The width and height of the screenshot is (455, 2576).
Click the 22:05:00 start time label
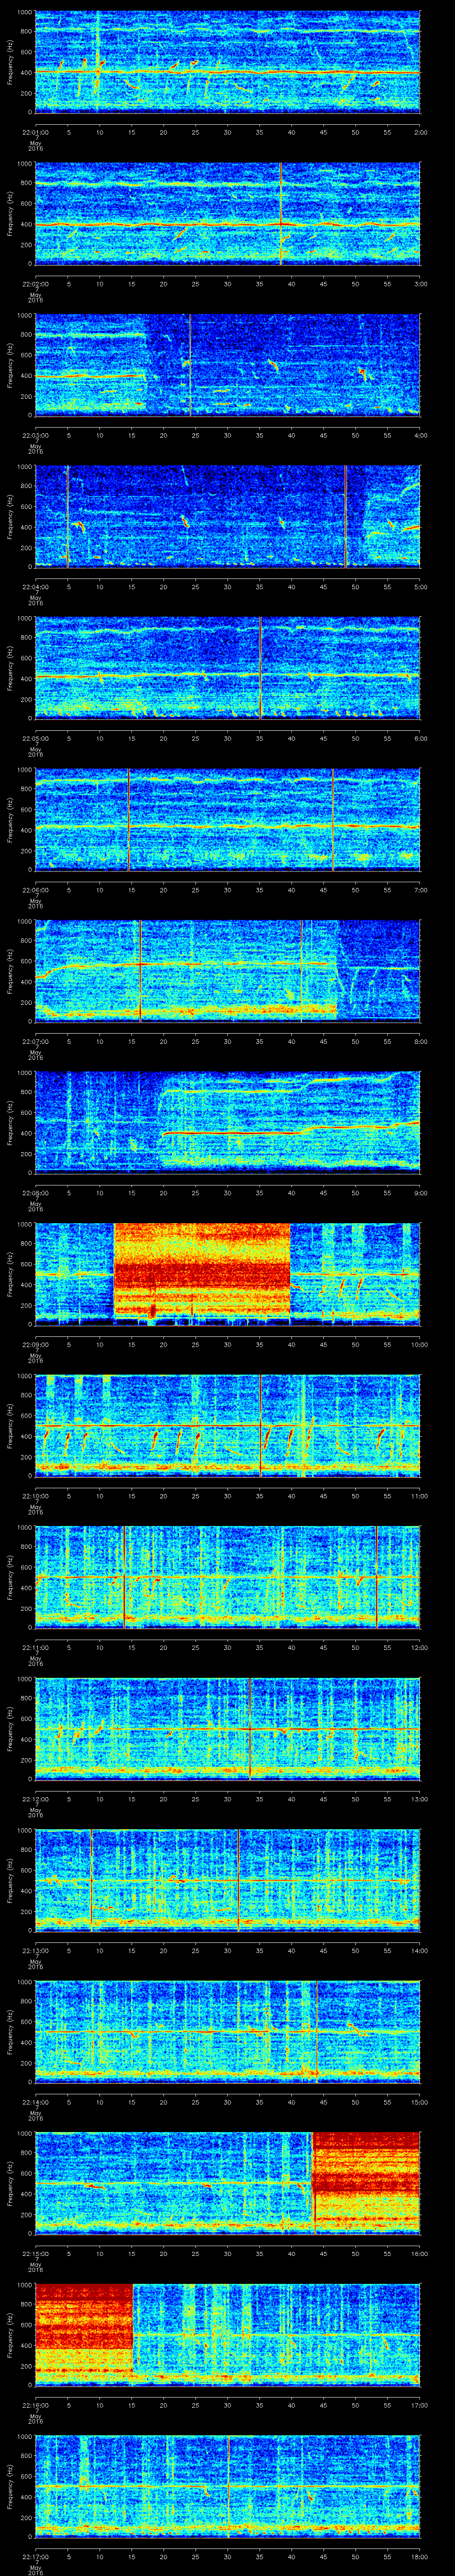pos(35,737)
